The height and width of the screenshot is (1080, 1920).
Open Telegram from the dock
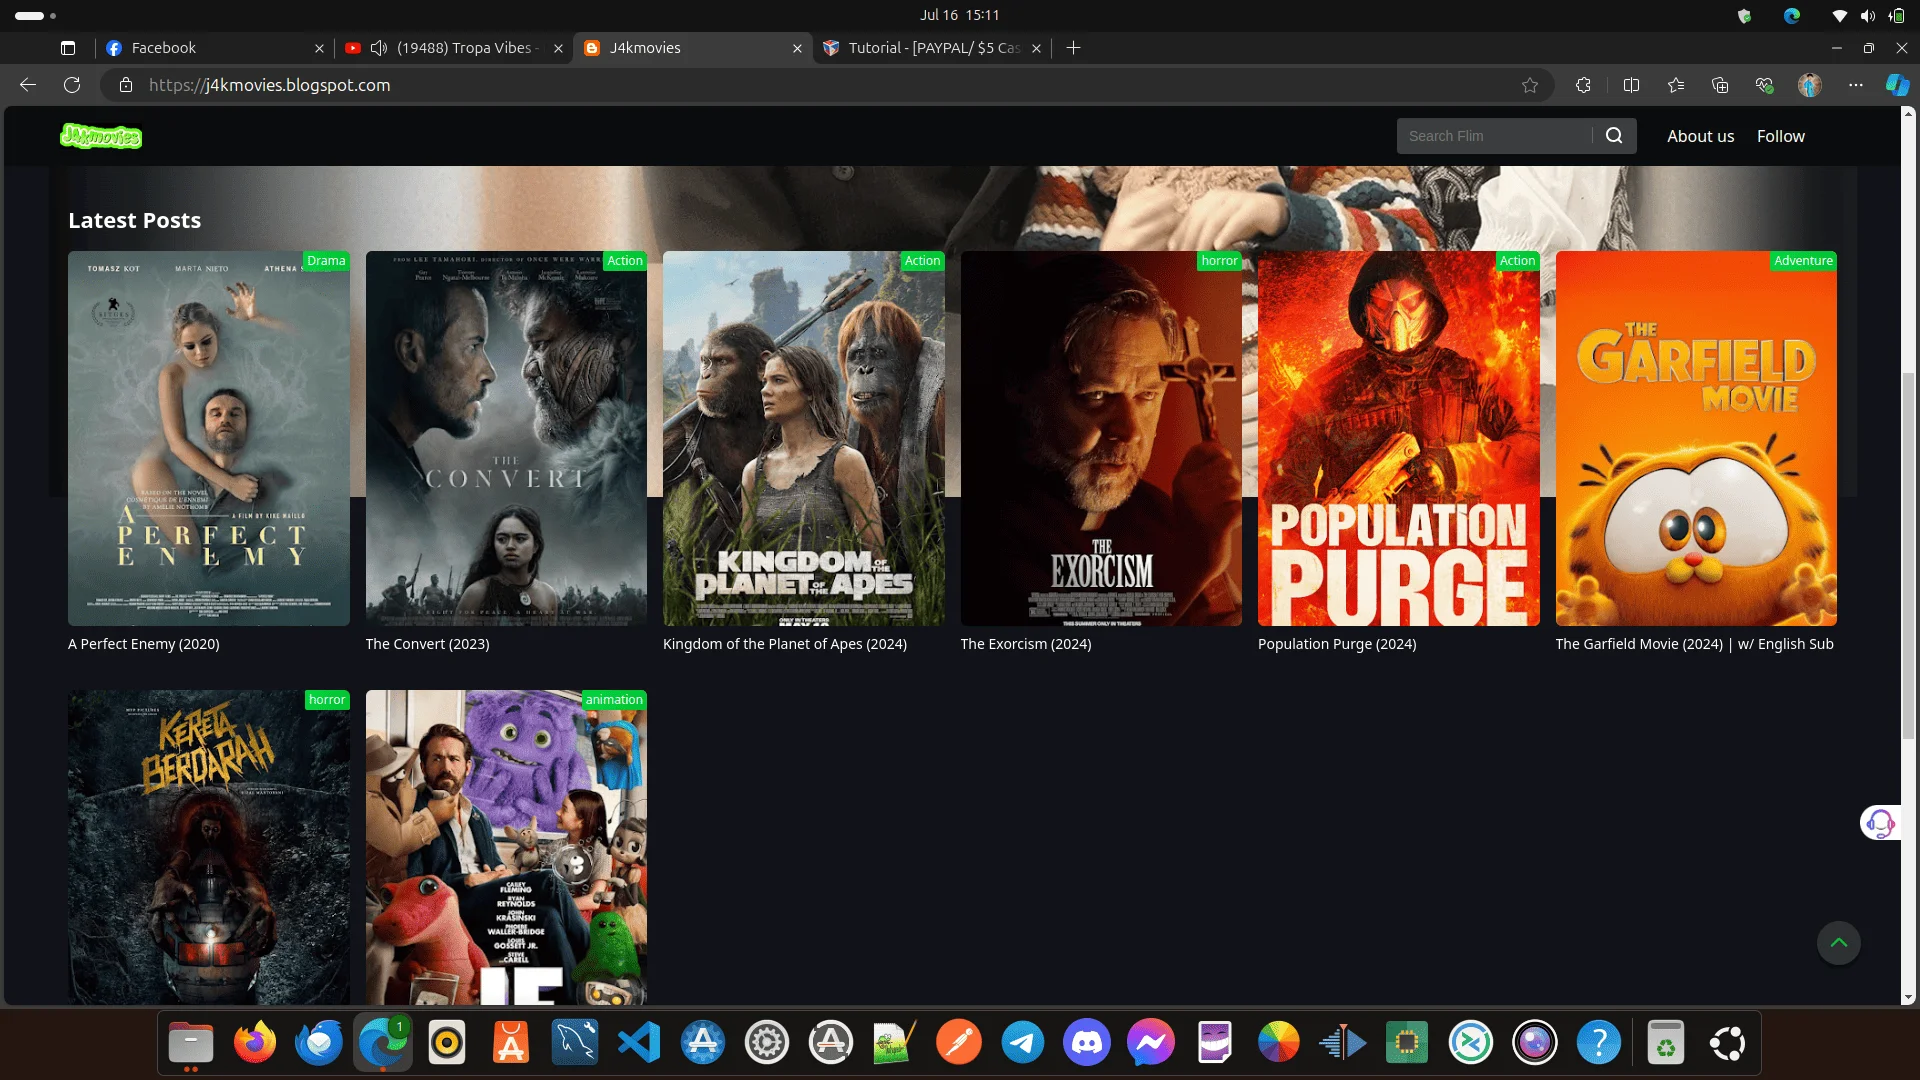1023,1043
